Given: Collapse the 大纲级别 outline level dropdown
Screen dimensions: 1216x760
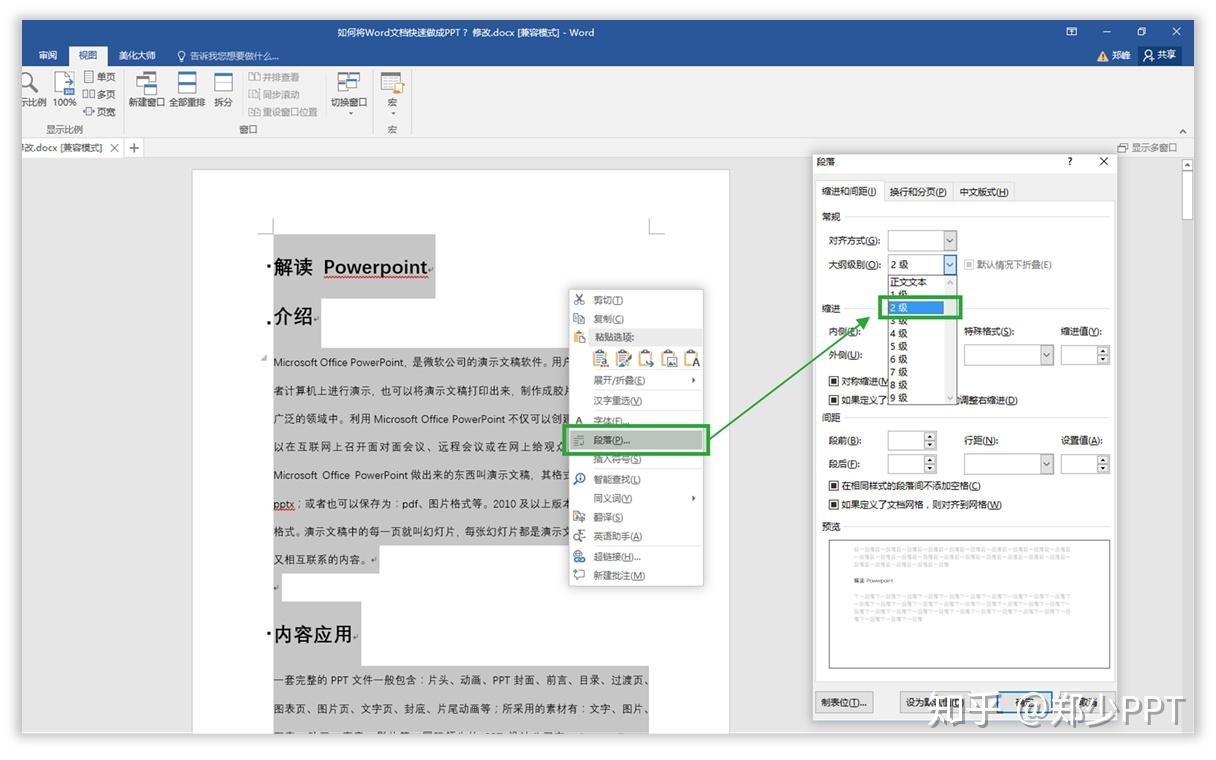Looking at the screenshot, I should click(950, 265).
